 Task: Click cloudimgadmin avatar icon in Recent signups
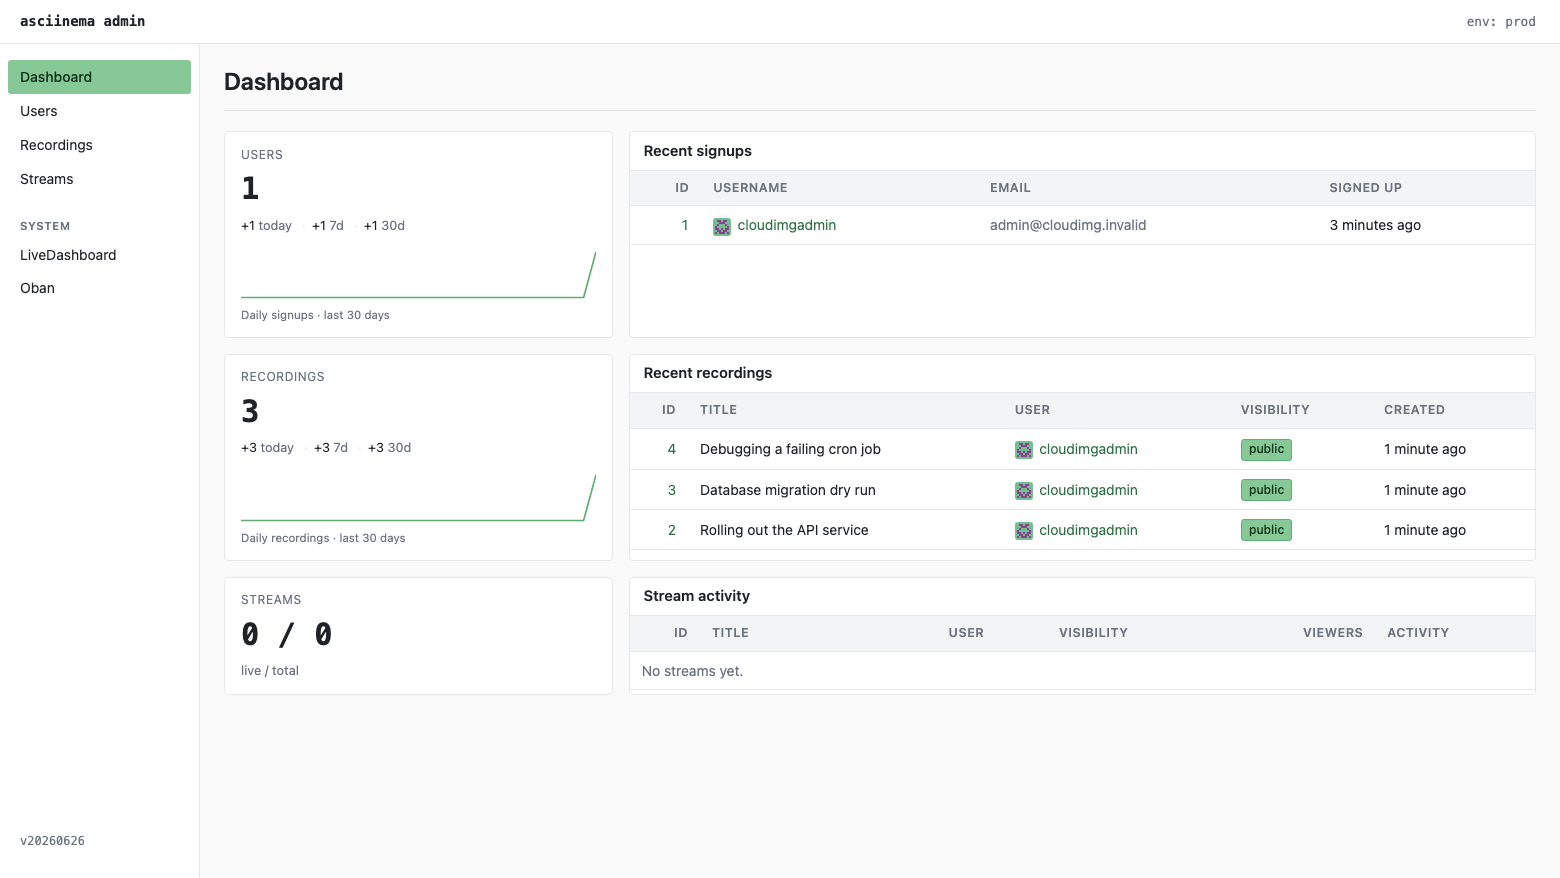[722, 226]
